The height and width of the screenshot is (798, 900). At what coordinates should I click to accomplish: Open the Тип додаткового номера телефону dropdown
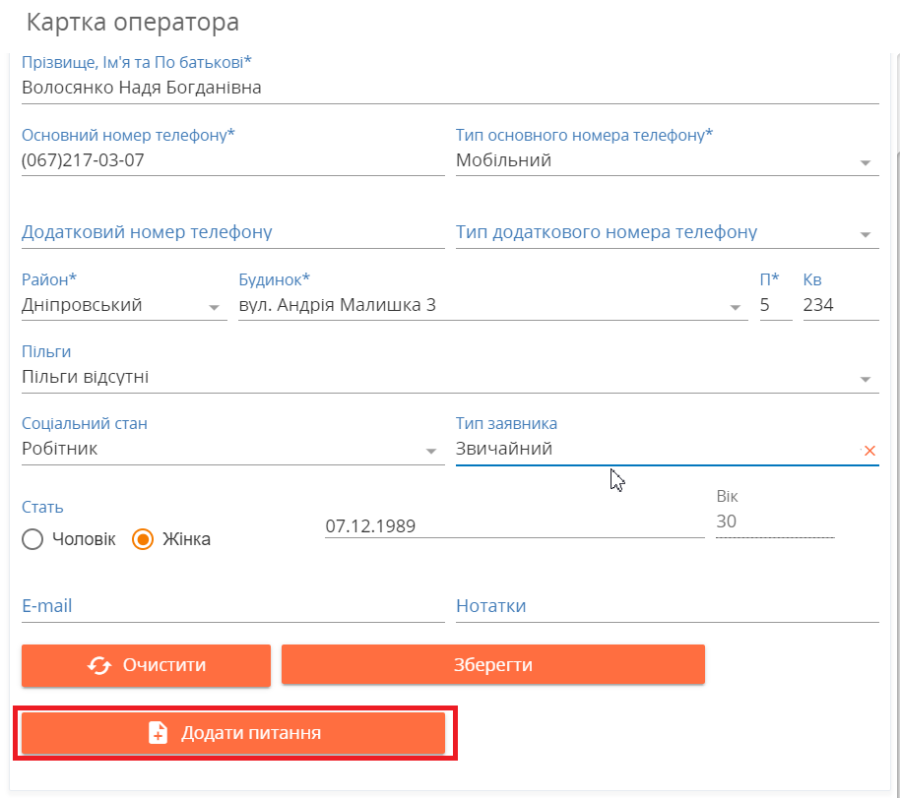click(667, 233)
